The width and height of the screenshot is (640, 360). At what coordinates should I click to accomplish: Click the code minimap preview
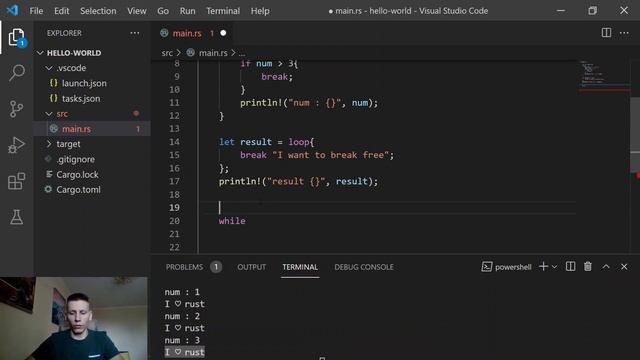(603, 76)
